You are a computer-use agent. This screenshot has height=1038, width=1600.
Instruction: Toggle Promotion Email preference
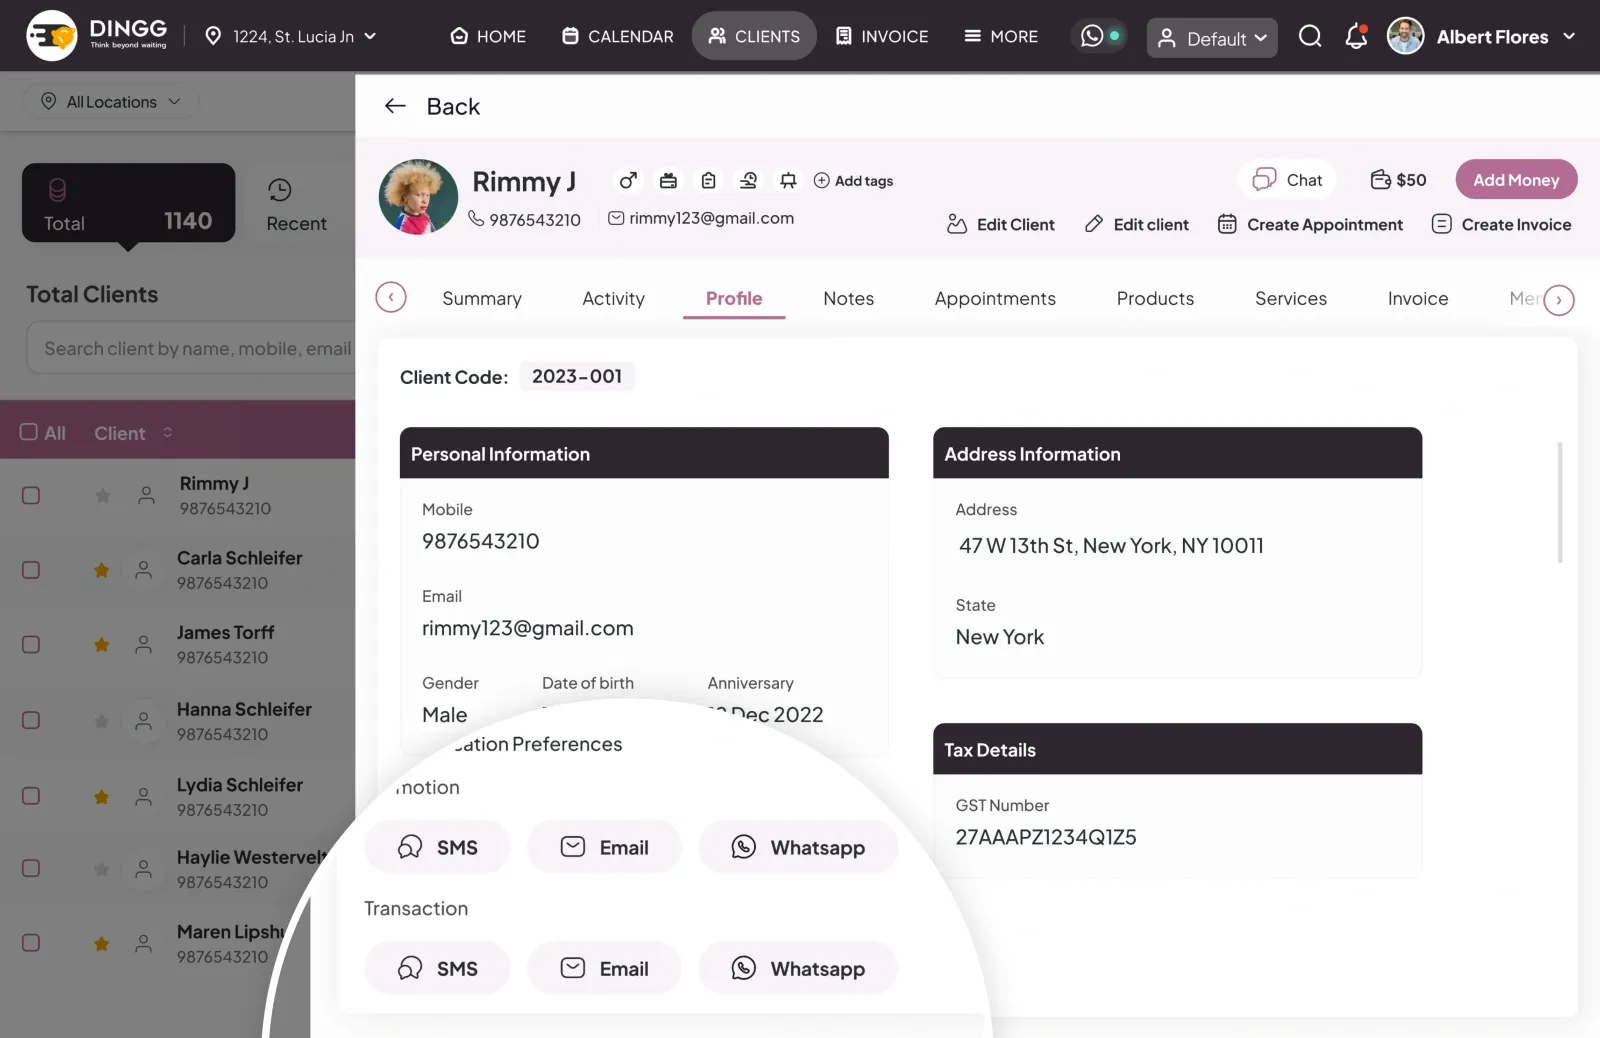pyautogui.click(x=604, y=847)
